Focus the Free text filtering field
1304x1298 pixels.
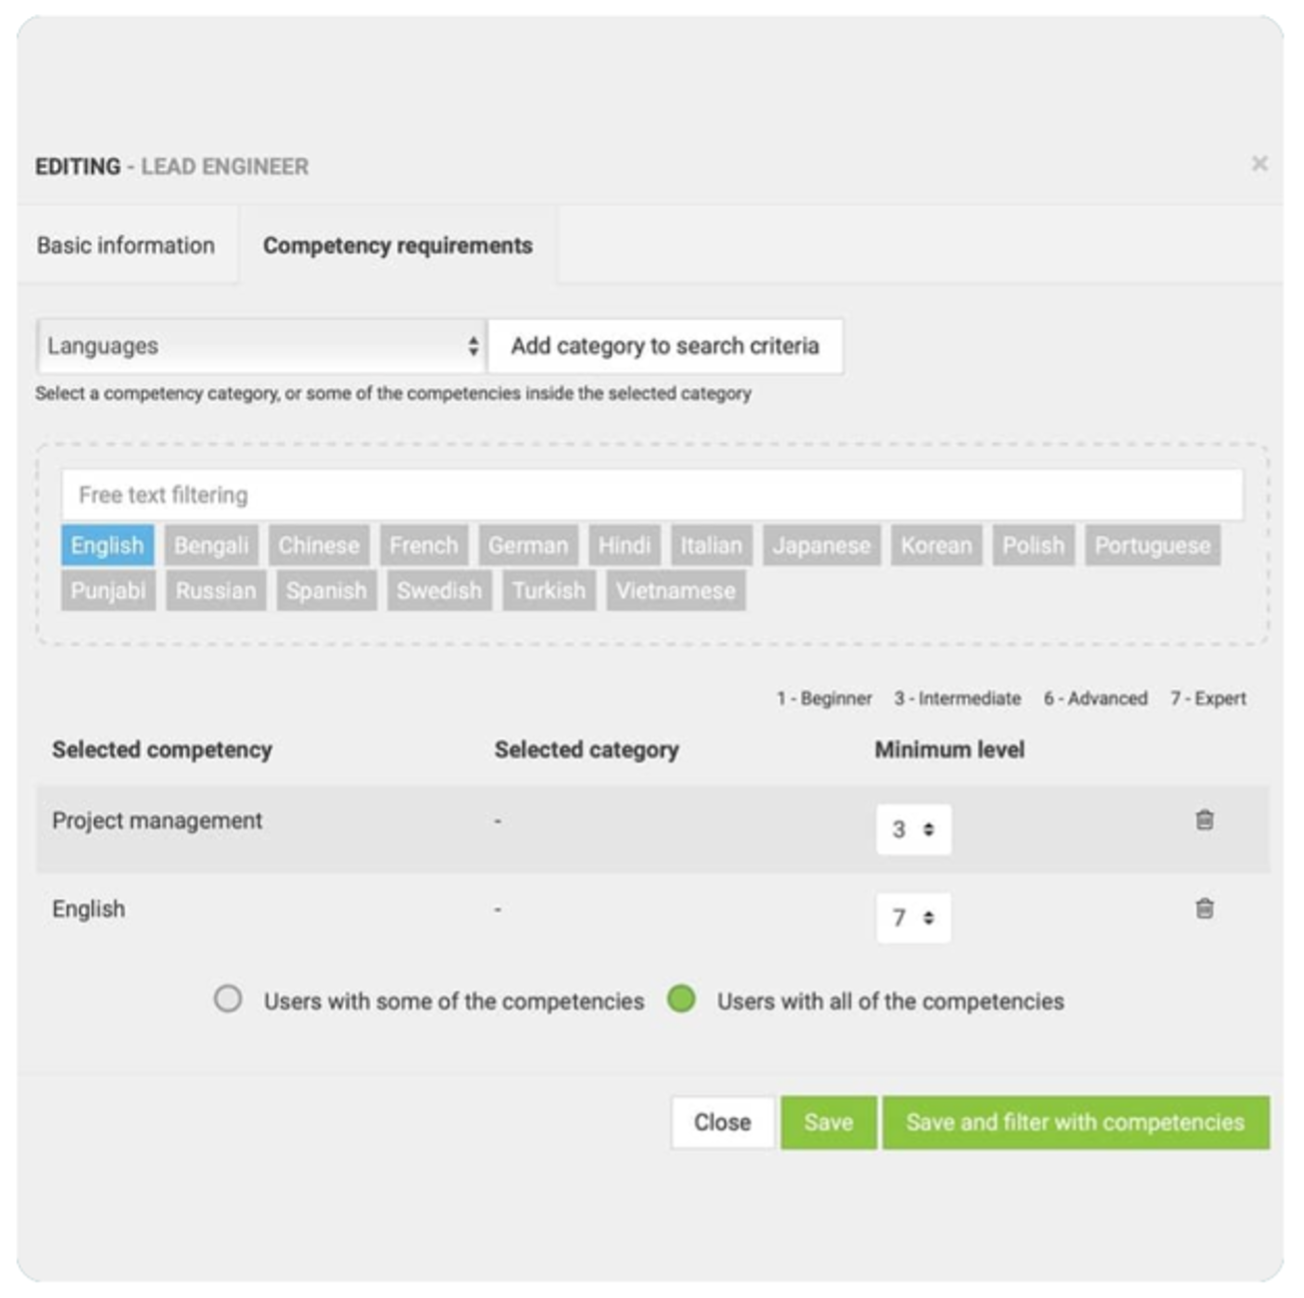tap(652, 495)
